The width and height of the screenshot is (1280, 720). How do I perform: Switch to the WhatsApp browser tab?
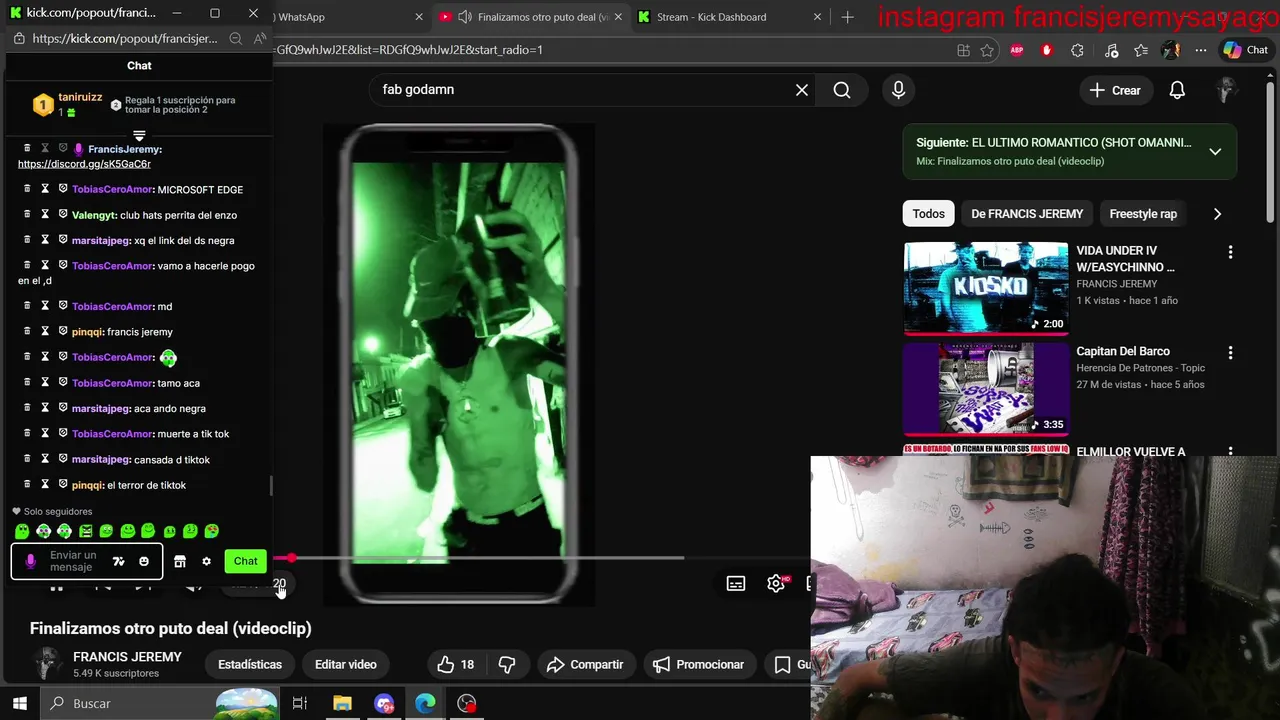[300, 17]
